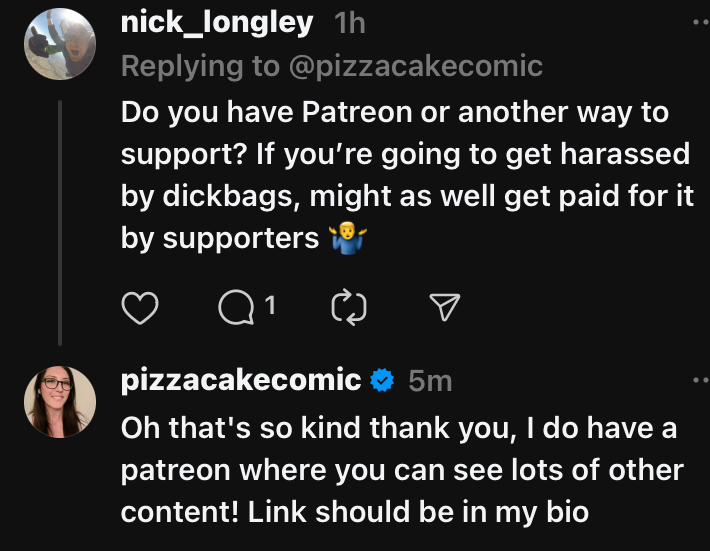Image resolution: width=710 pixels, height=551 pixels.
Task: Open replies using the comment bubble icon
Action: coord(236,307)
